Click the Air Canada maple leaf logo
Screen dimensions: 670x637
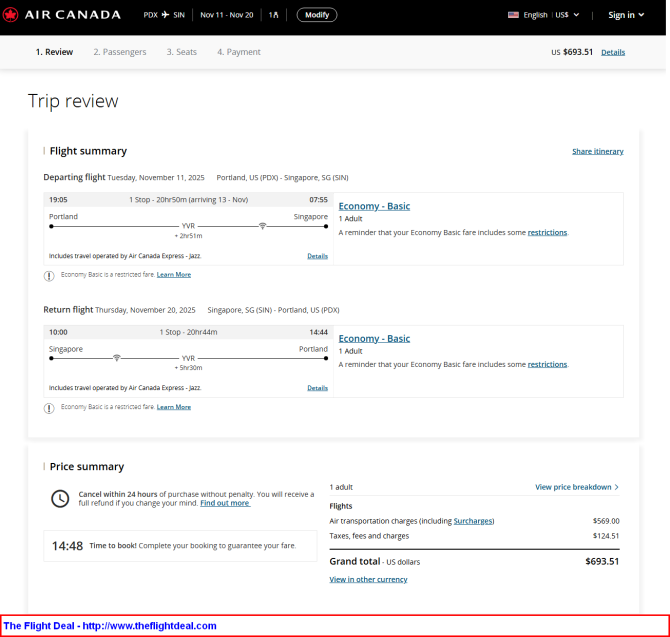pos(10,15)
